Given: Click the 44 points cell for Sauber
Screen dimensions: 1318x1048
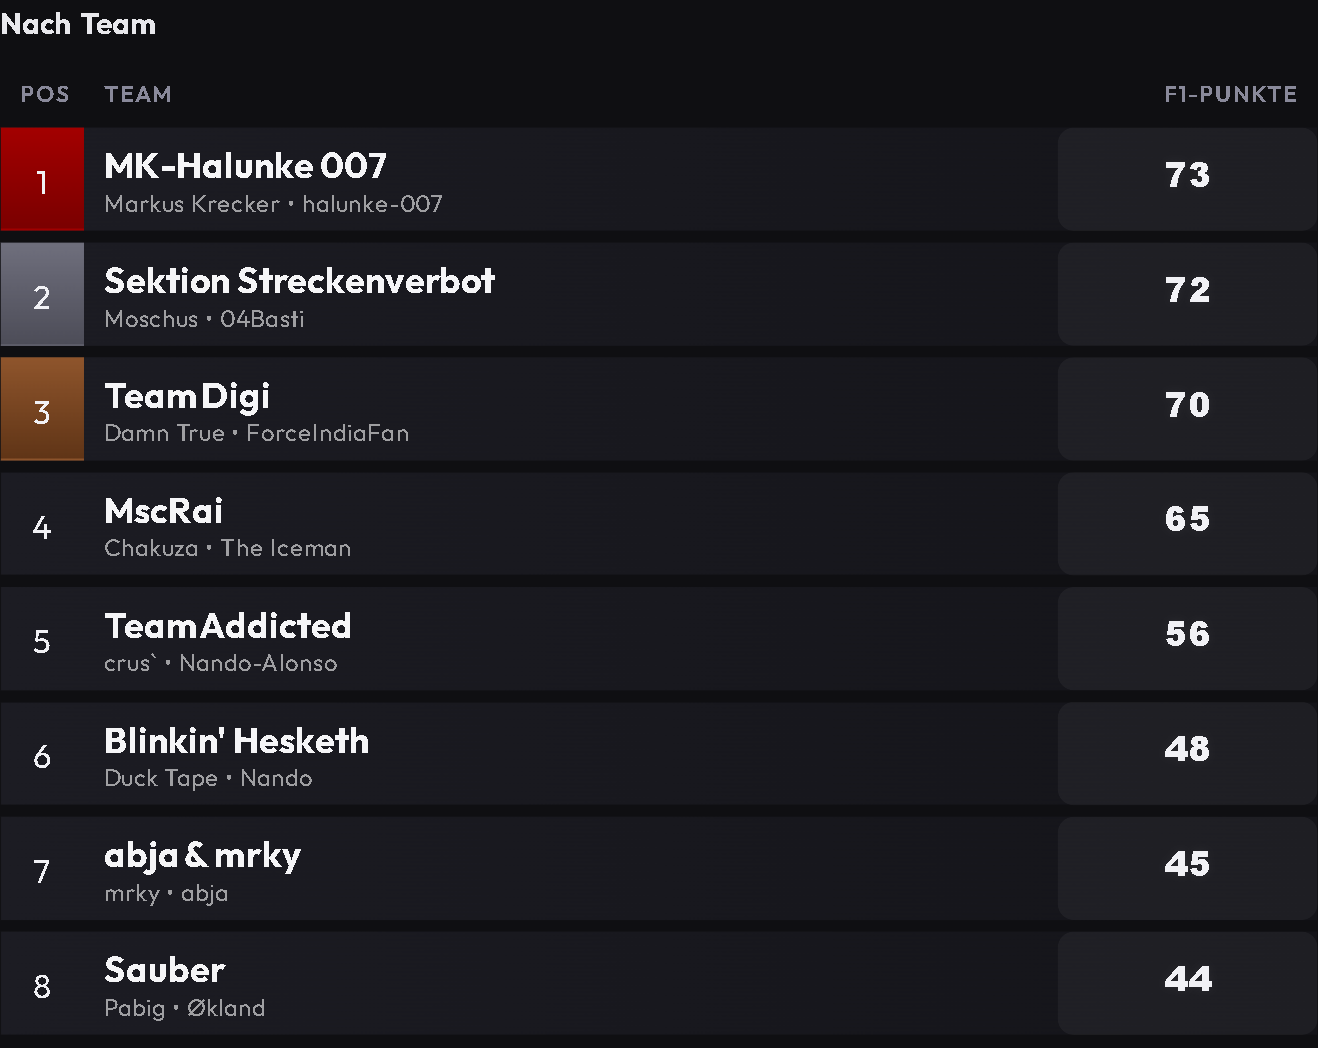Looking at the screenshot, I should (x=1187, y=984).
